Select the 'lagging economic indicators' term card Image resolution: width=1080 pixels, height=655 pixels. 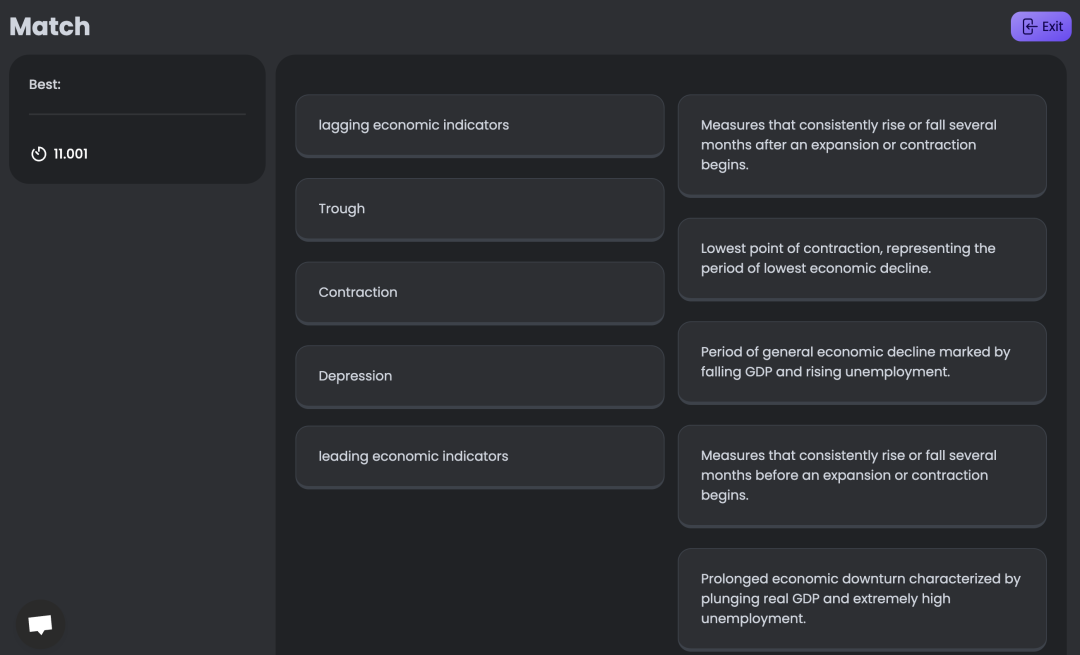point(479,125)
